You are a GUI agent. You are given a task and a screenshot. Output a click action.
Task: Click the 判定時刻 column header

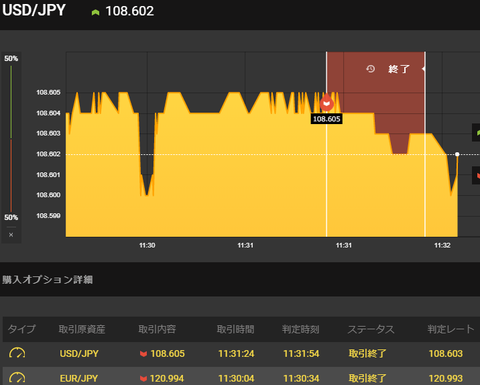301,329
